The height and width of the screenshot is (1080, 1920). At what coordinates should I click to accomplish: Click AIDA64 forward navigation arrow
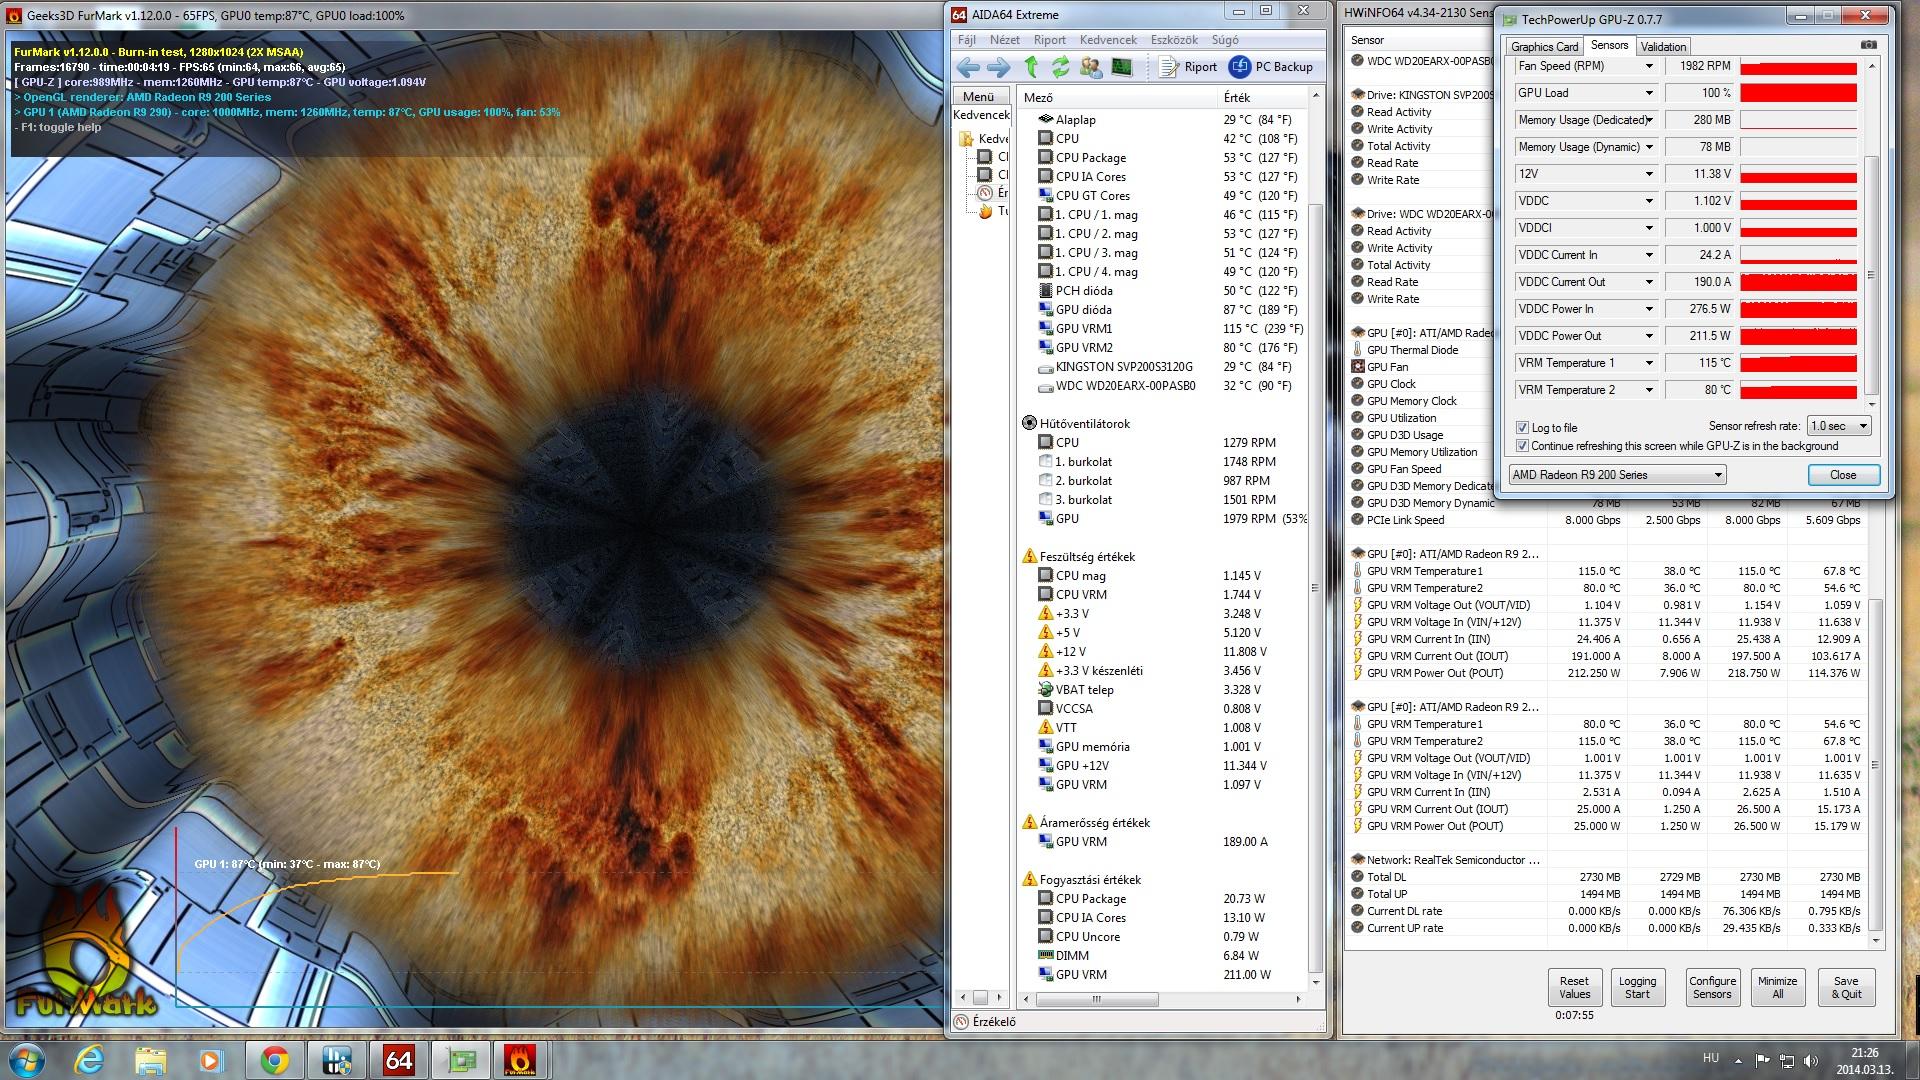coord(998,67)
